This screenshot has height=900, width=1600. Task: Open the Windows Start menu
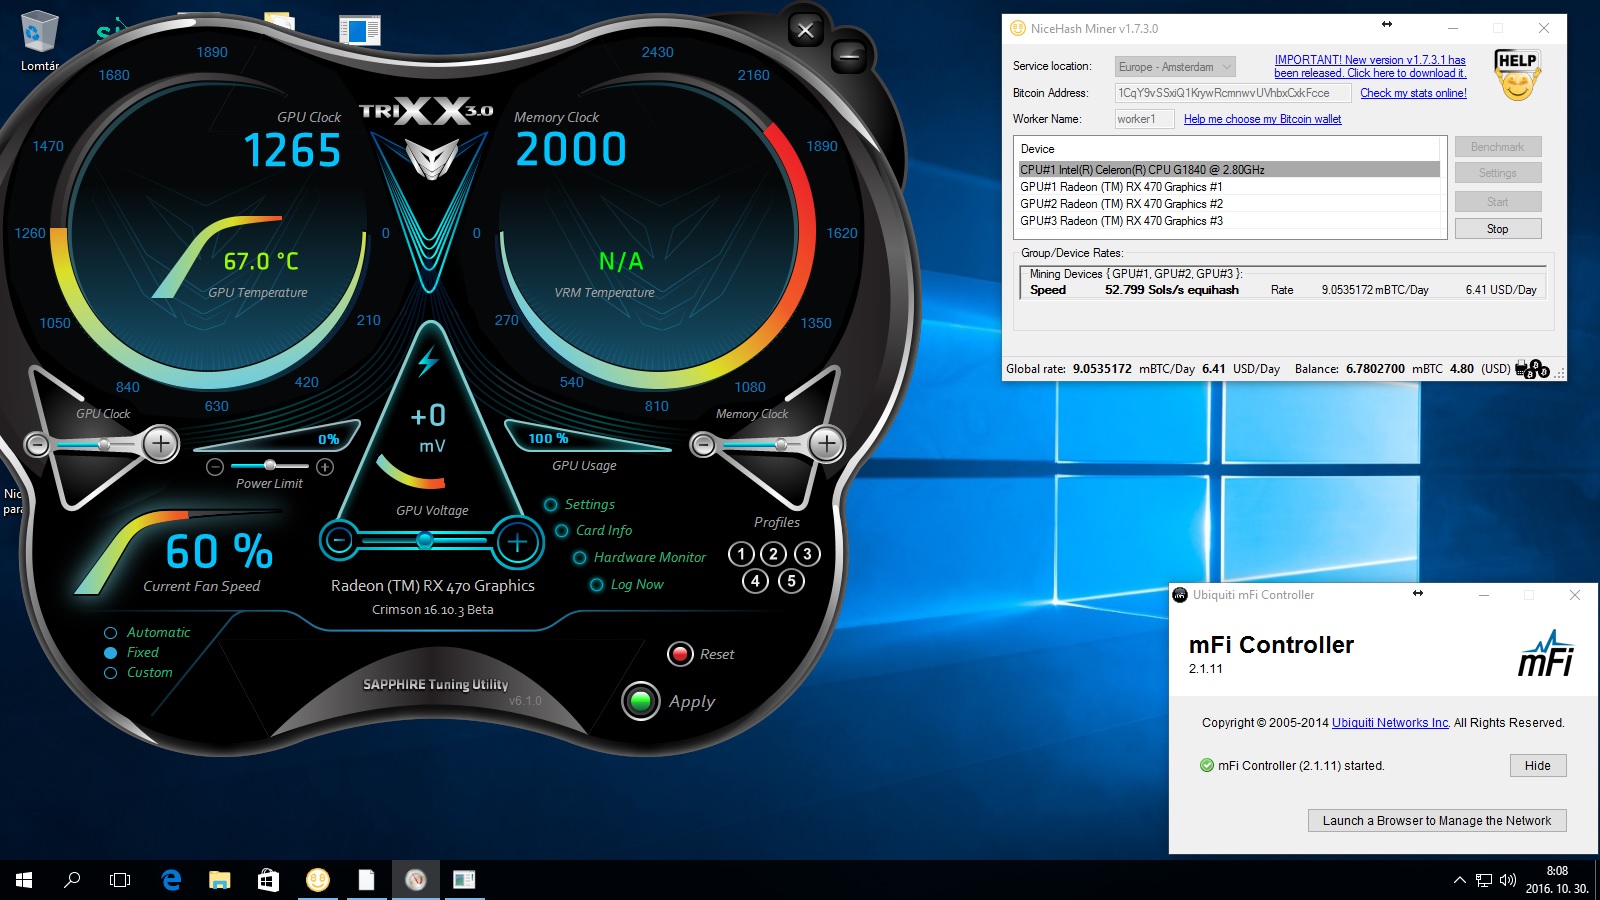coord(24,880)
